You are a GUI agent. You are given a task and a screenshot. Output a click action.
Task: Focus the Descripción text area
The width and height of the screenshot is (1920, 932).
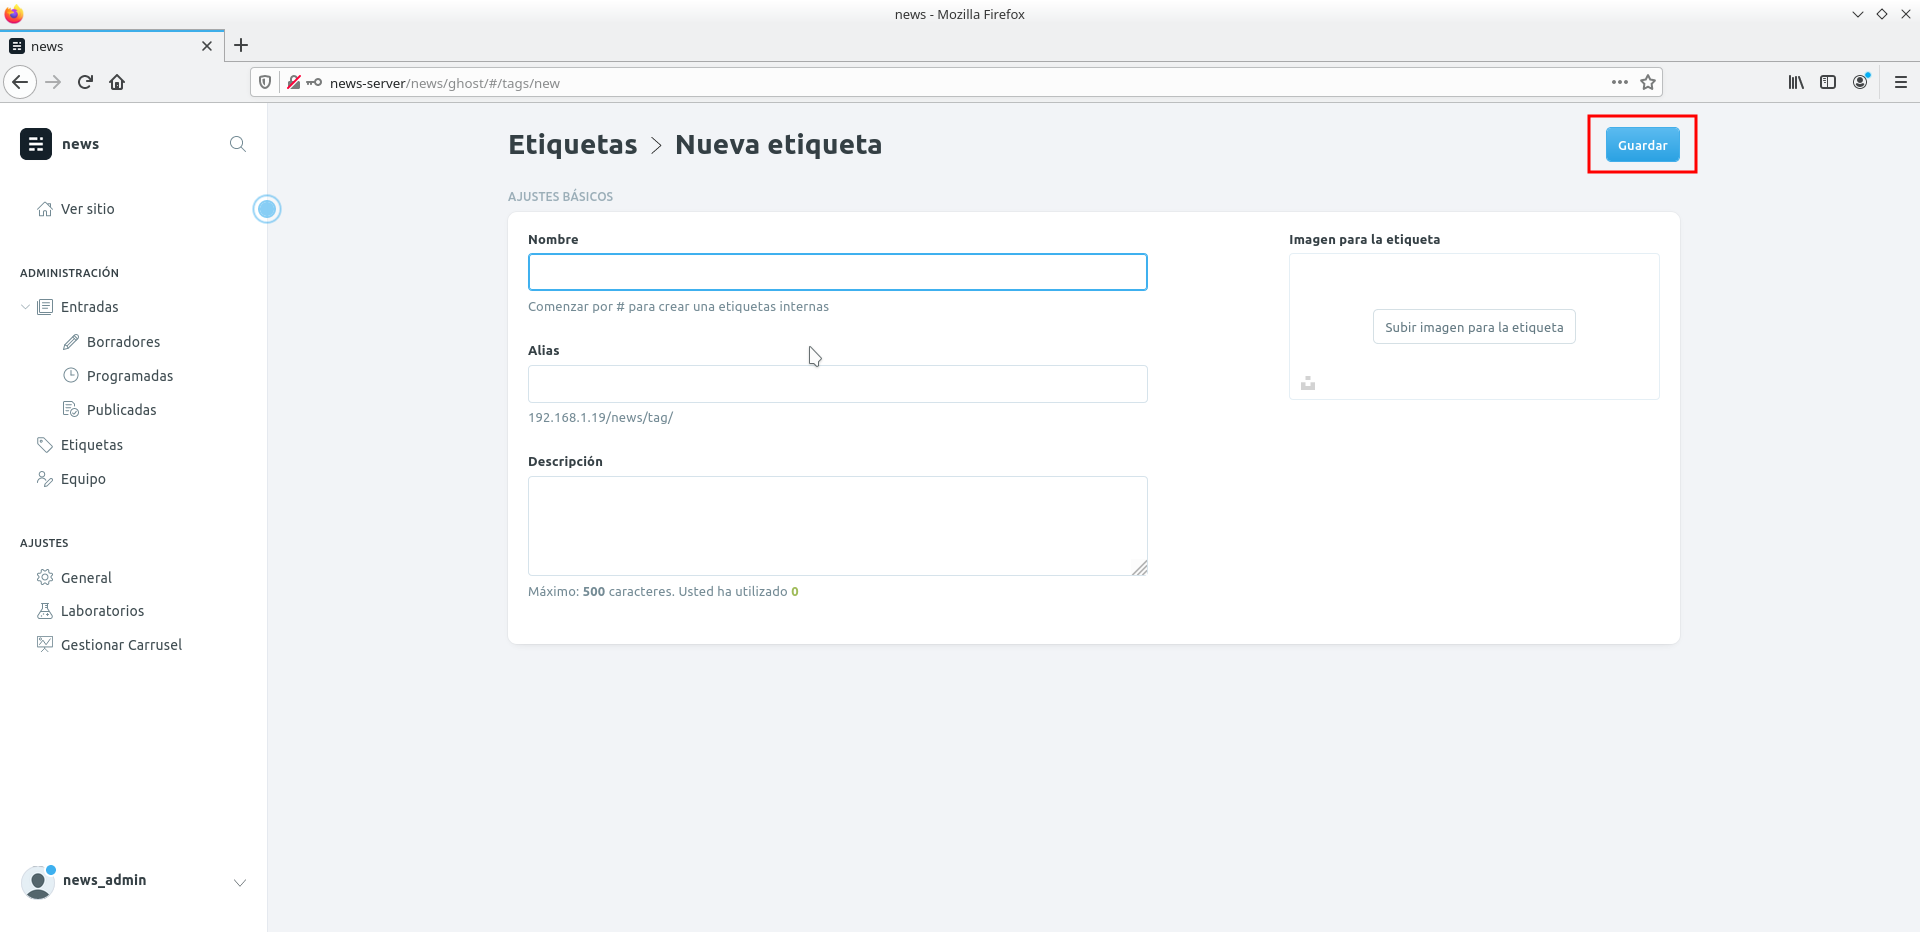(837, 525)
